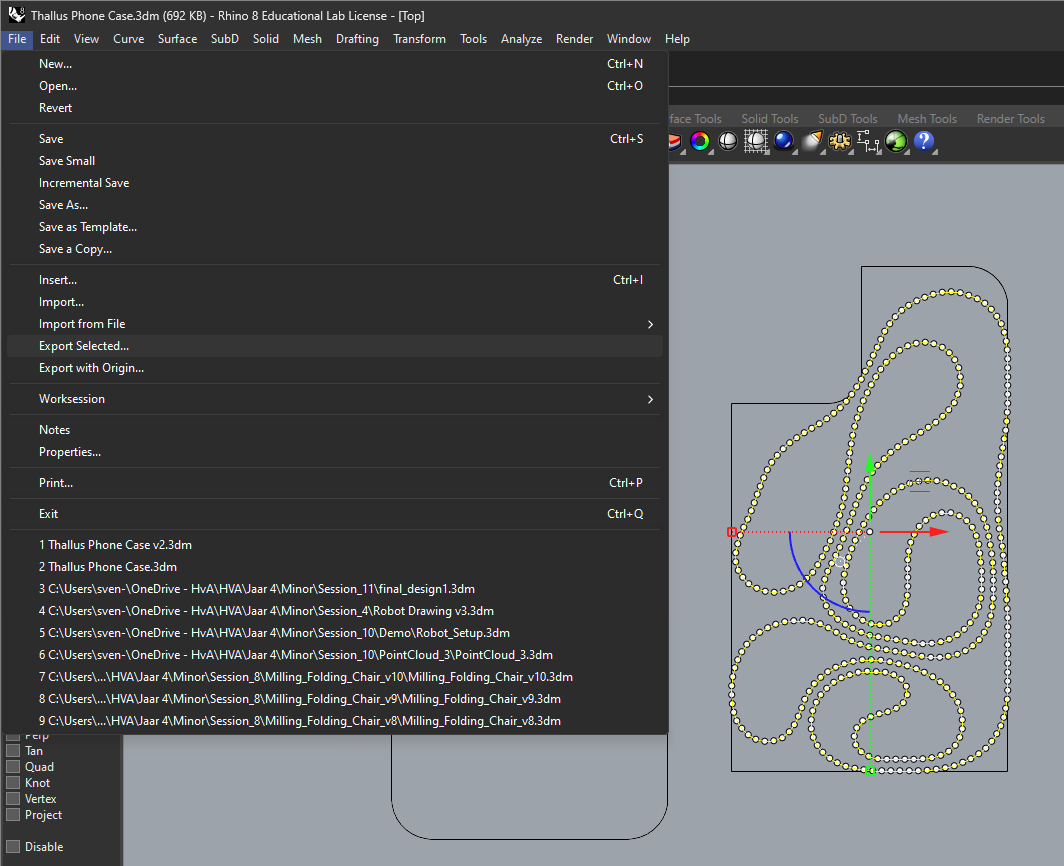This screenshot has width=1064, height=866.
Task: Choose Export Selected from File menu
Action: pyautogui.click(x=84, y=346)
